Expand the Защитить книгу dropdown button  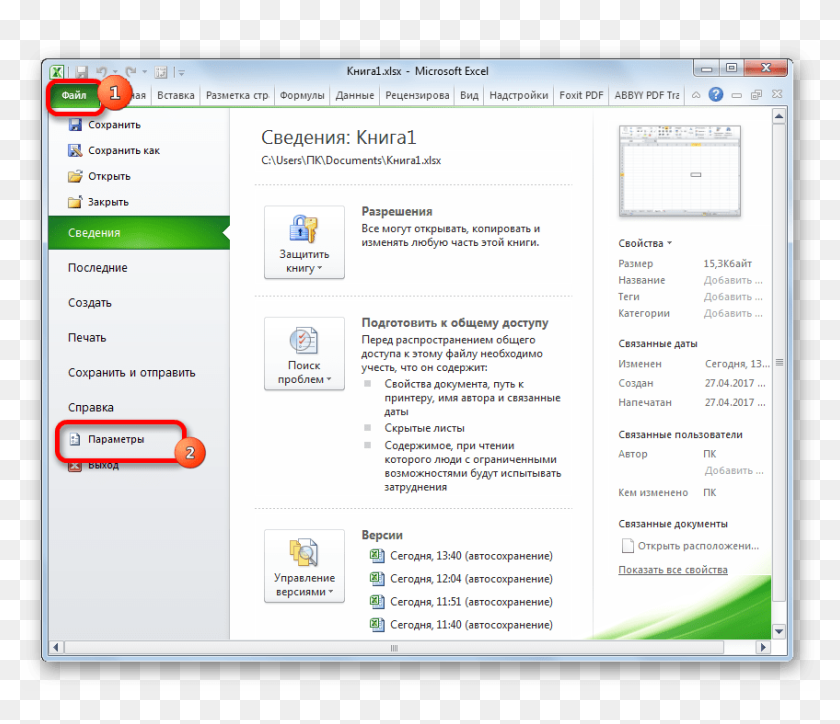coord(304,242)
